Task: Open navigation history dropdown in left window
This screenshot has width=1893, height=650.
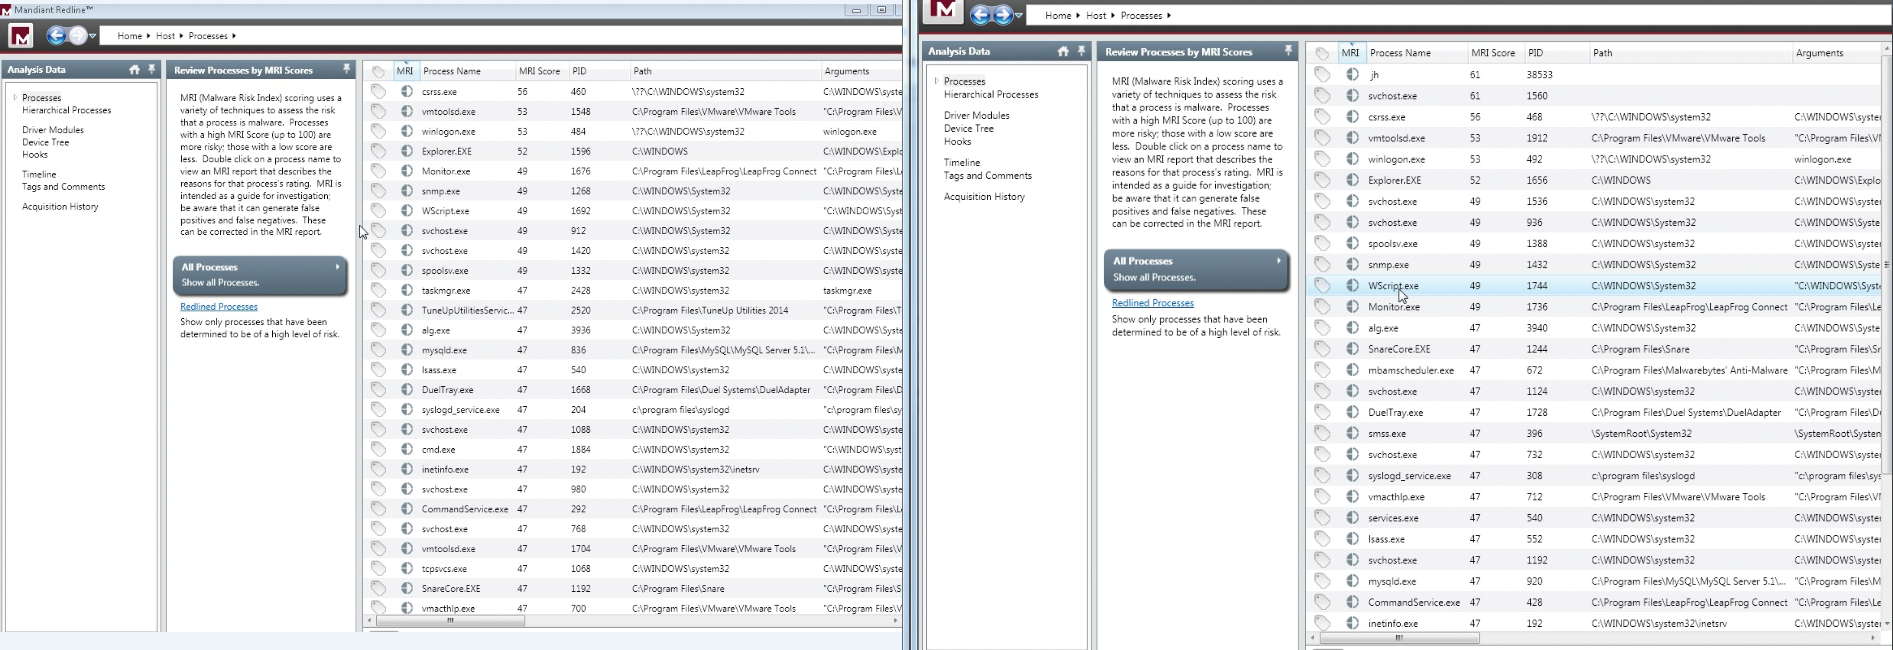Action: 92,37
